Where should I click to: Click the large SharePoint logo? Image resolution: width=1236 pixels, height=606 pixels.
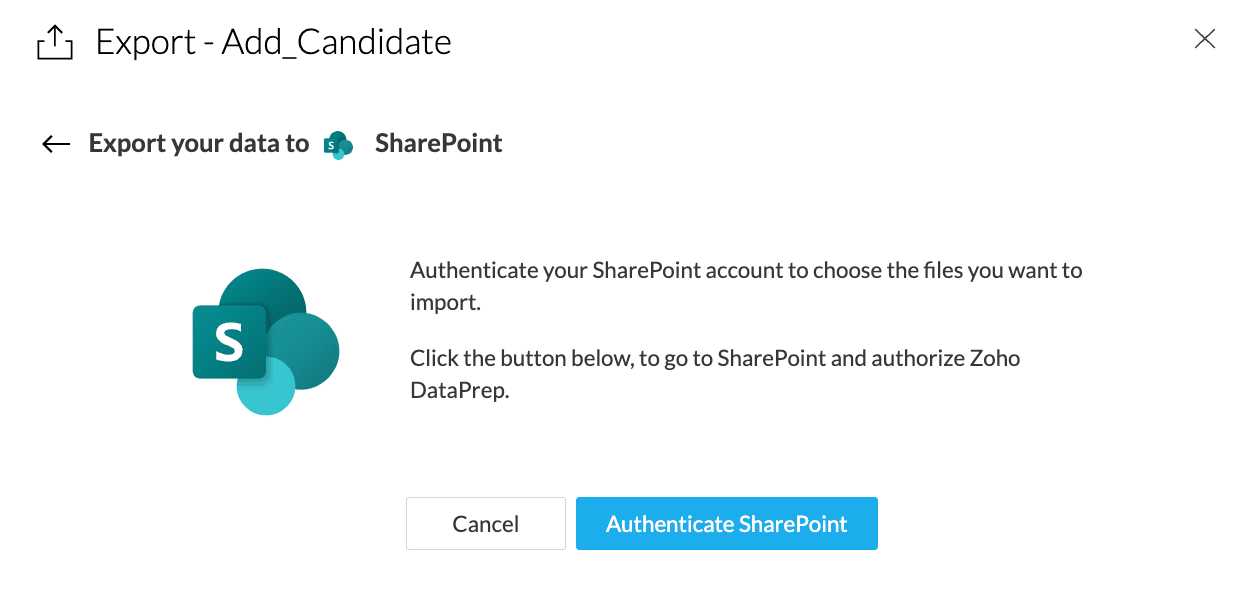(x=266, y=341)
